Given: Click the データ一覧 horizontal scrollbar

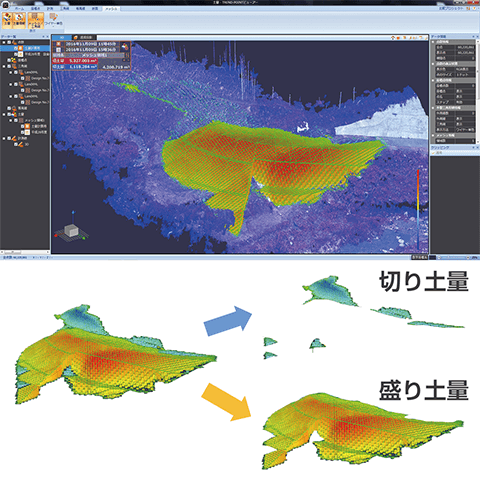Looking at the screenshot, I should click(25, 252).
